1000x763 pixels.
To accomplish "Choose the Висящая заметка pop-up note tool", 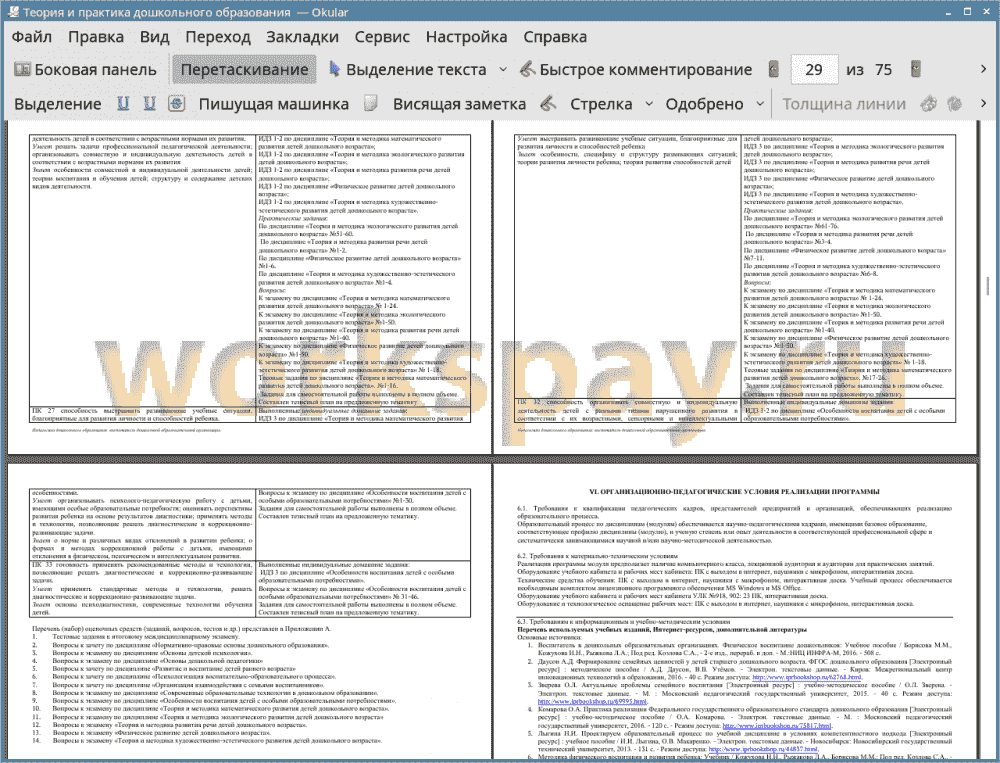I will pos(459,104).
